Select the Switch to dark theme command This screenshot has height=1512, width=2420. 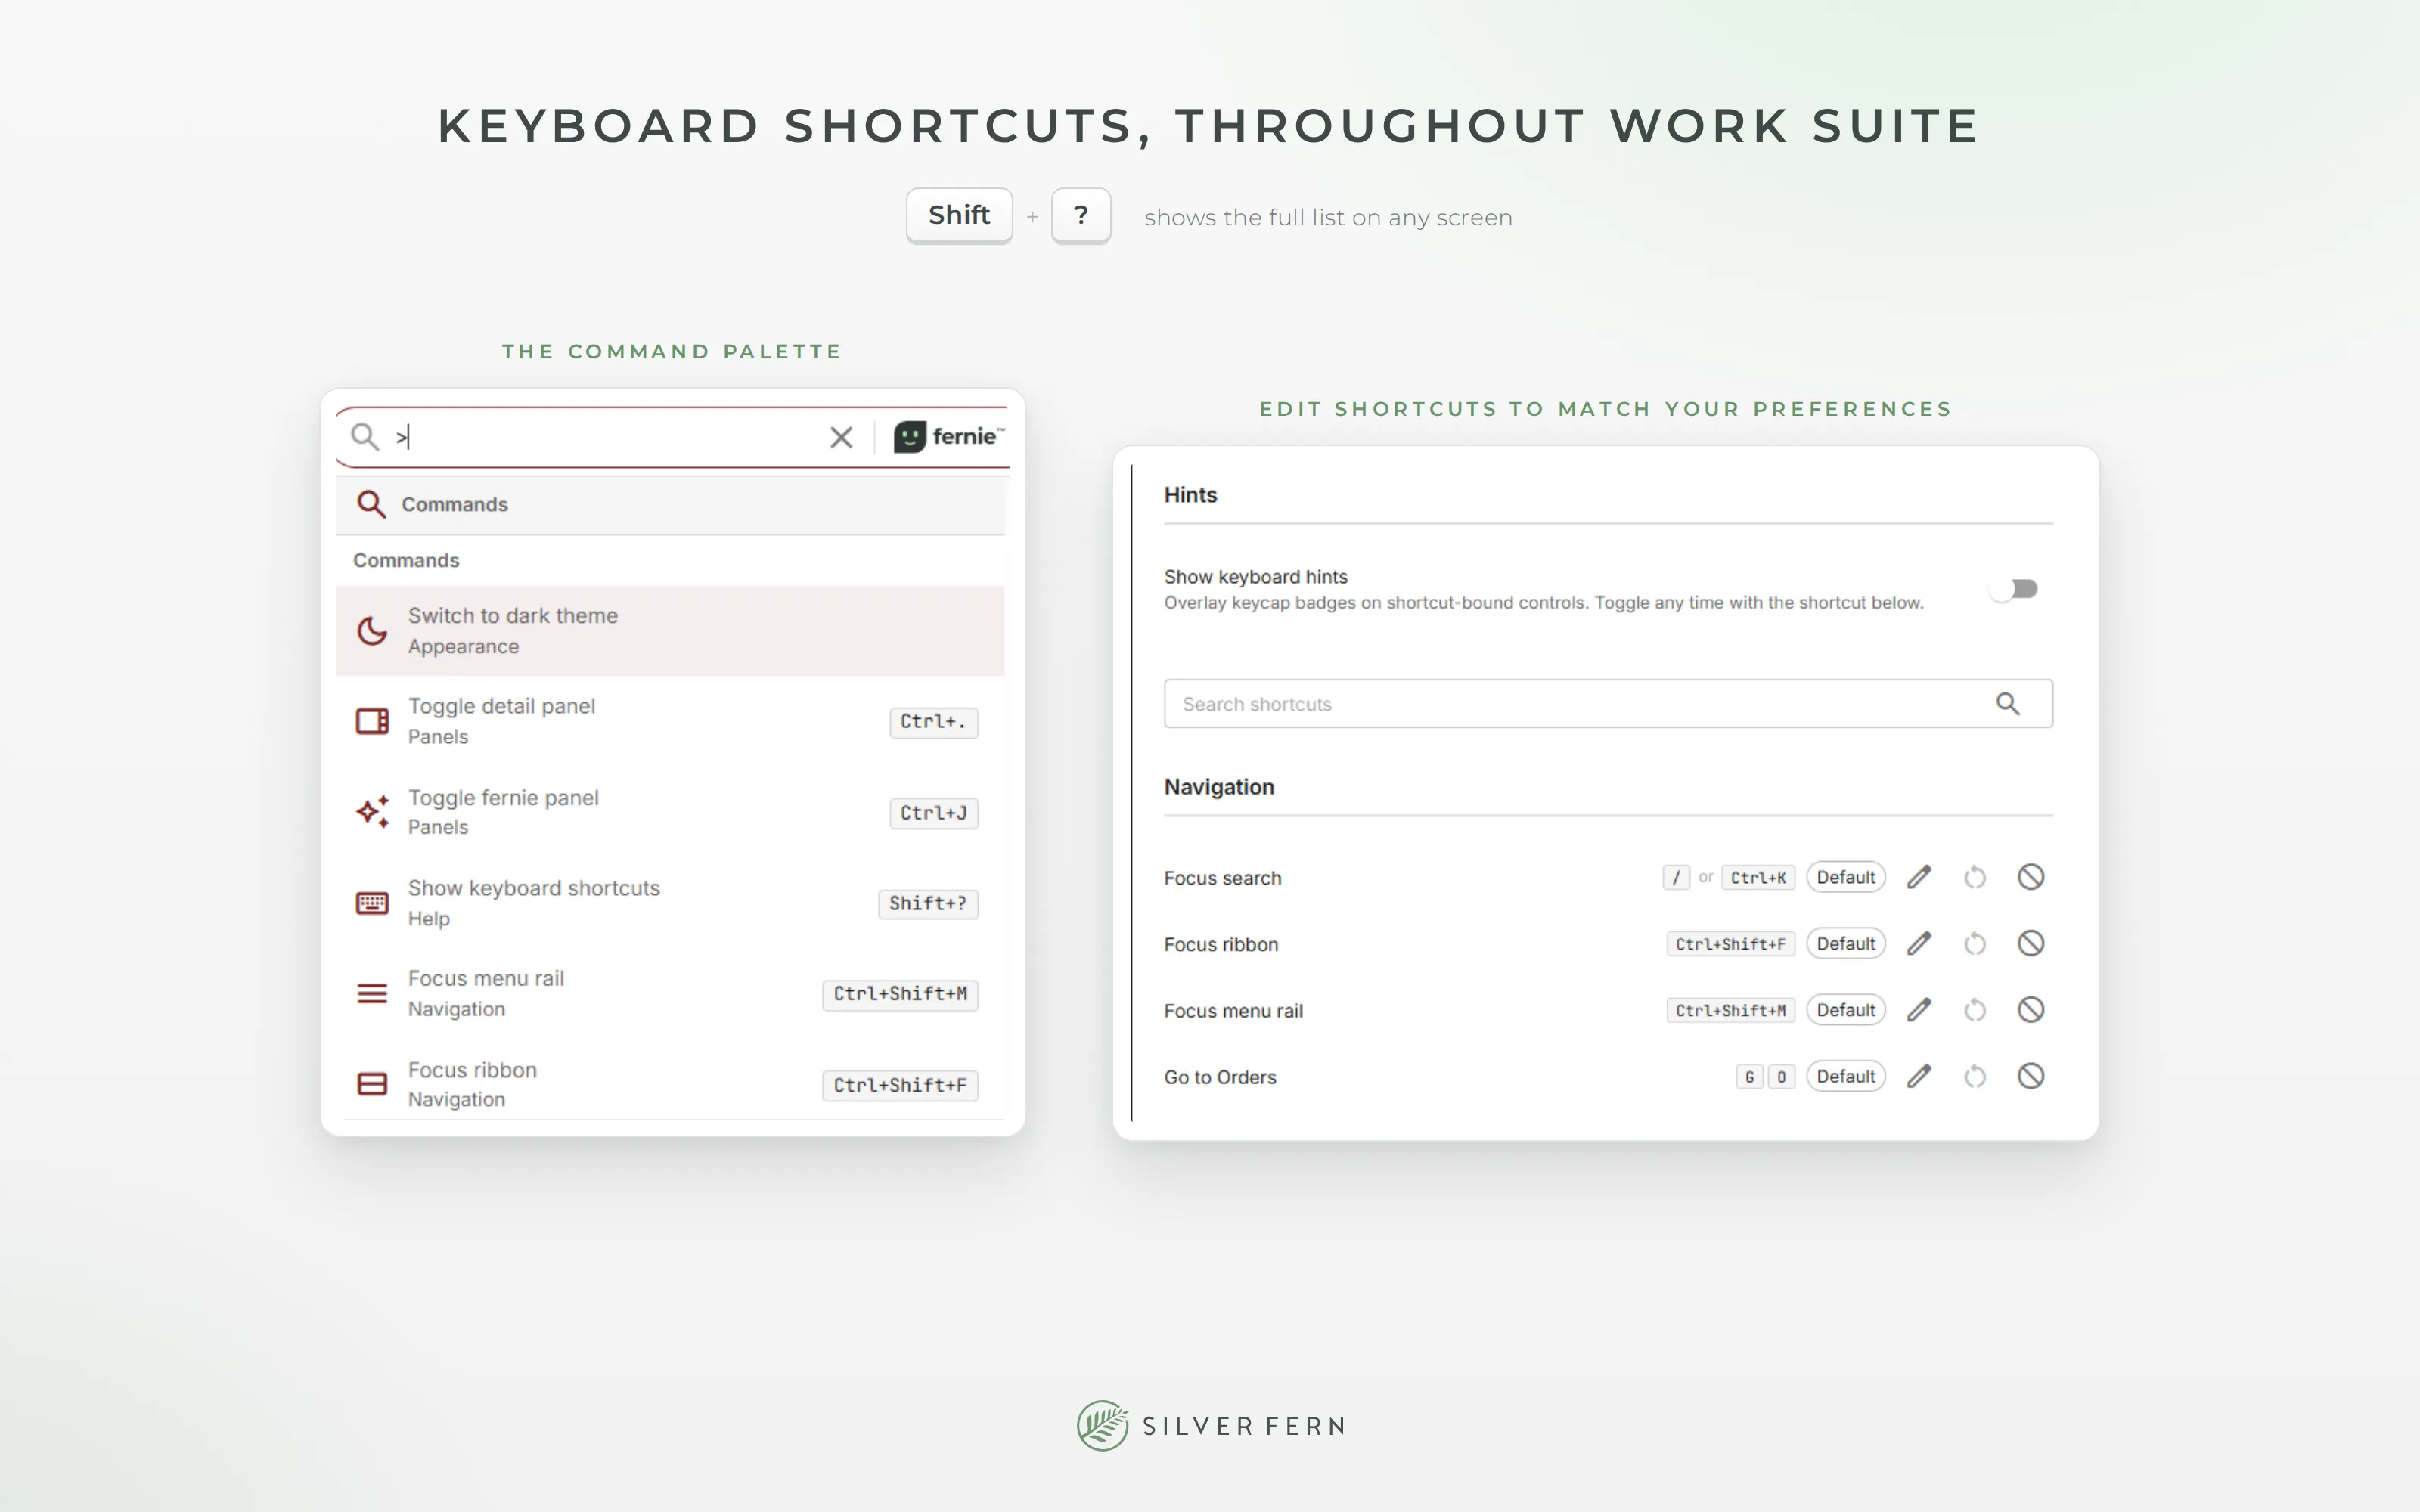point(670,631)
